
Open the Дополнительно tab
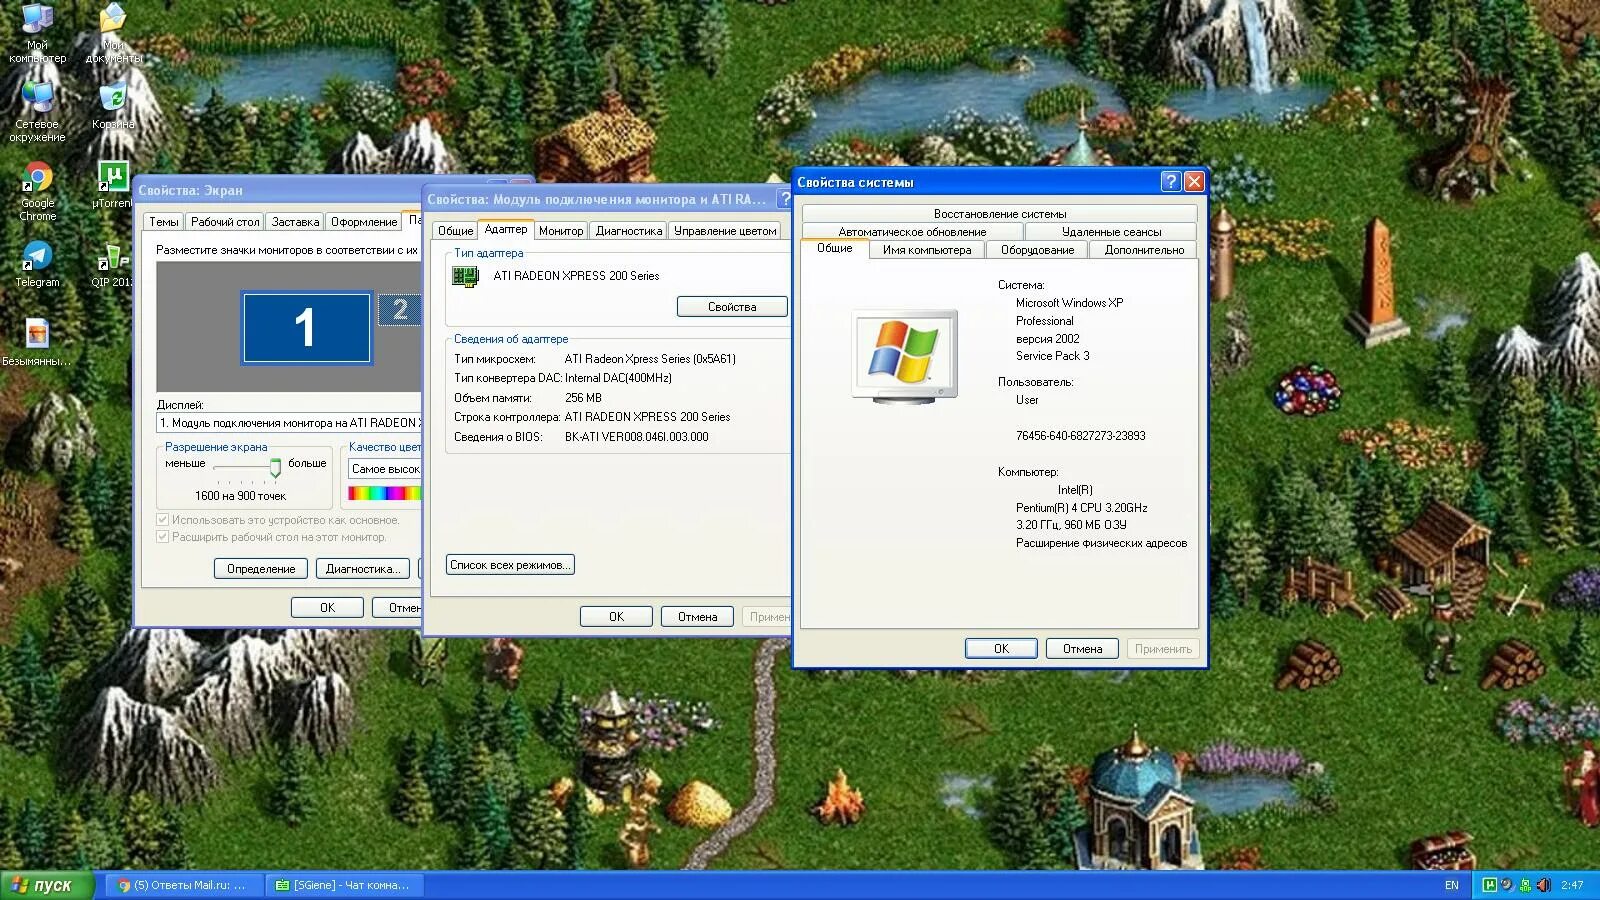coord(1144,250)
